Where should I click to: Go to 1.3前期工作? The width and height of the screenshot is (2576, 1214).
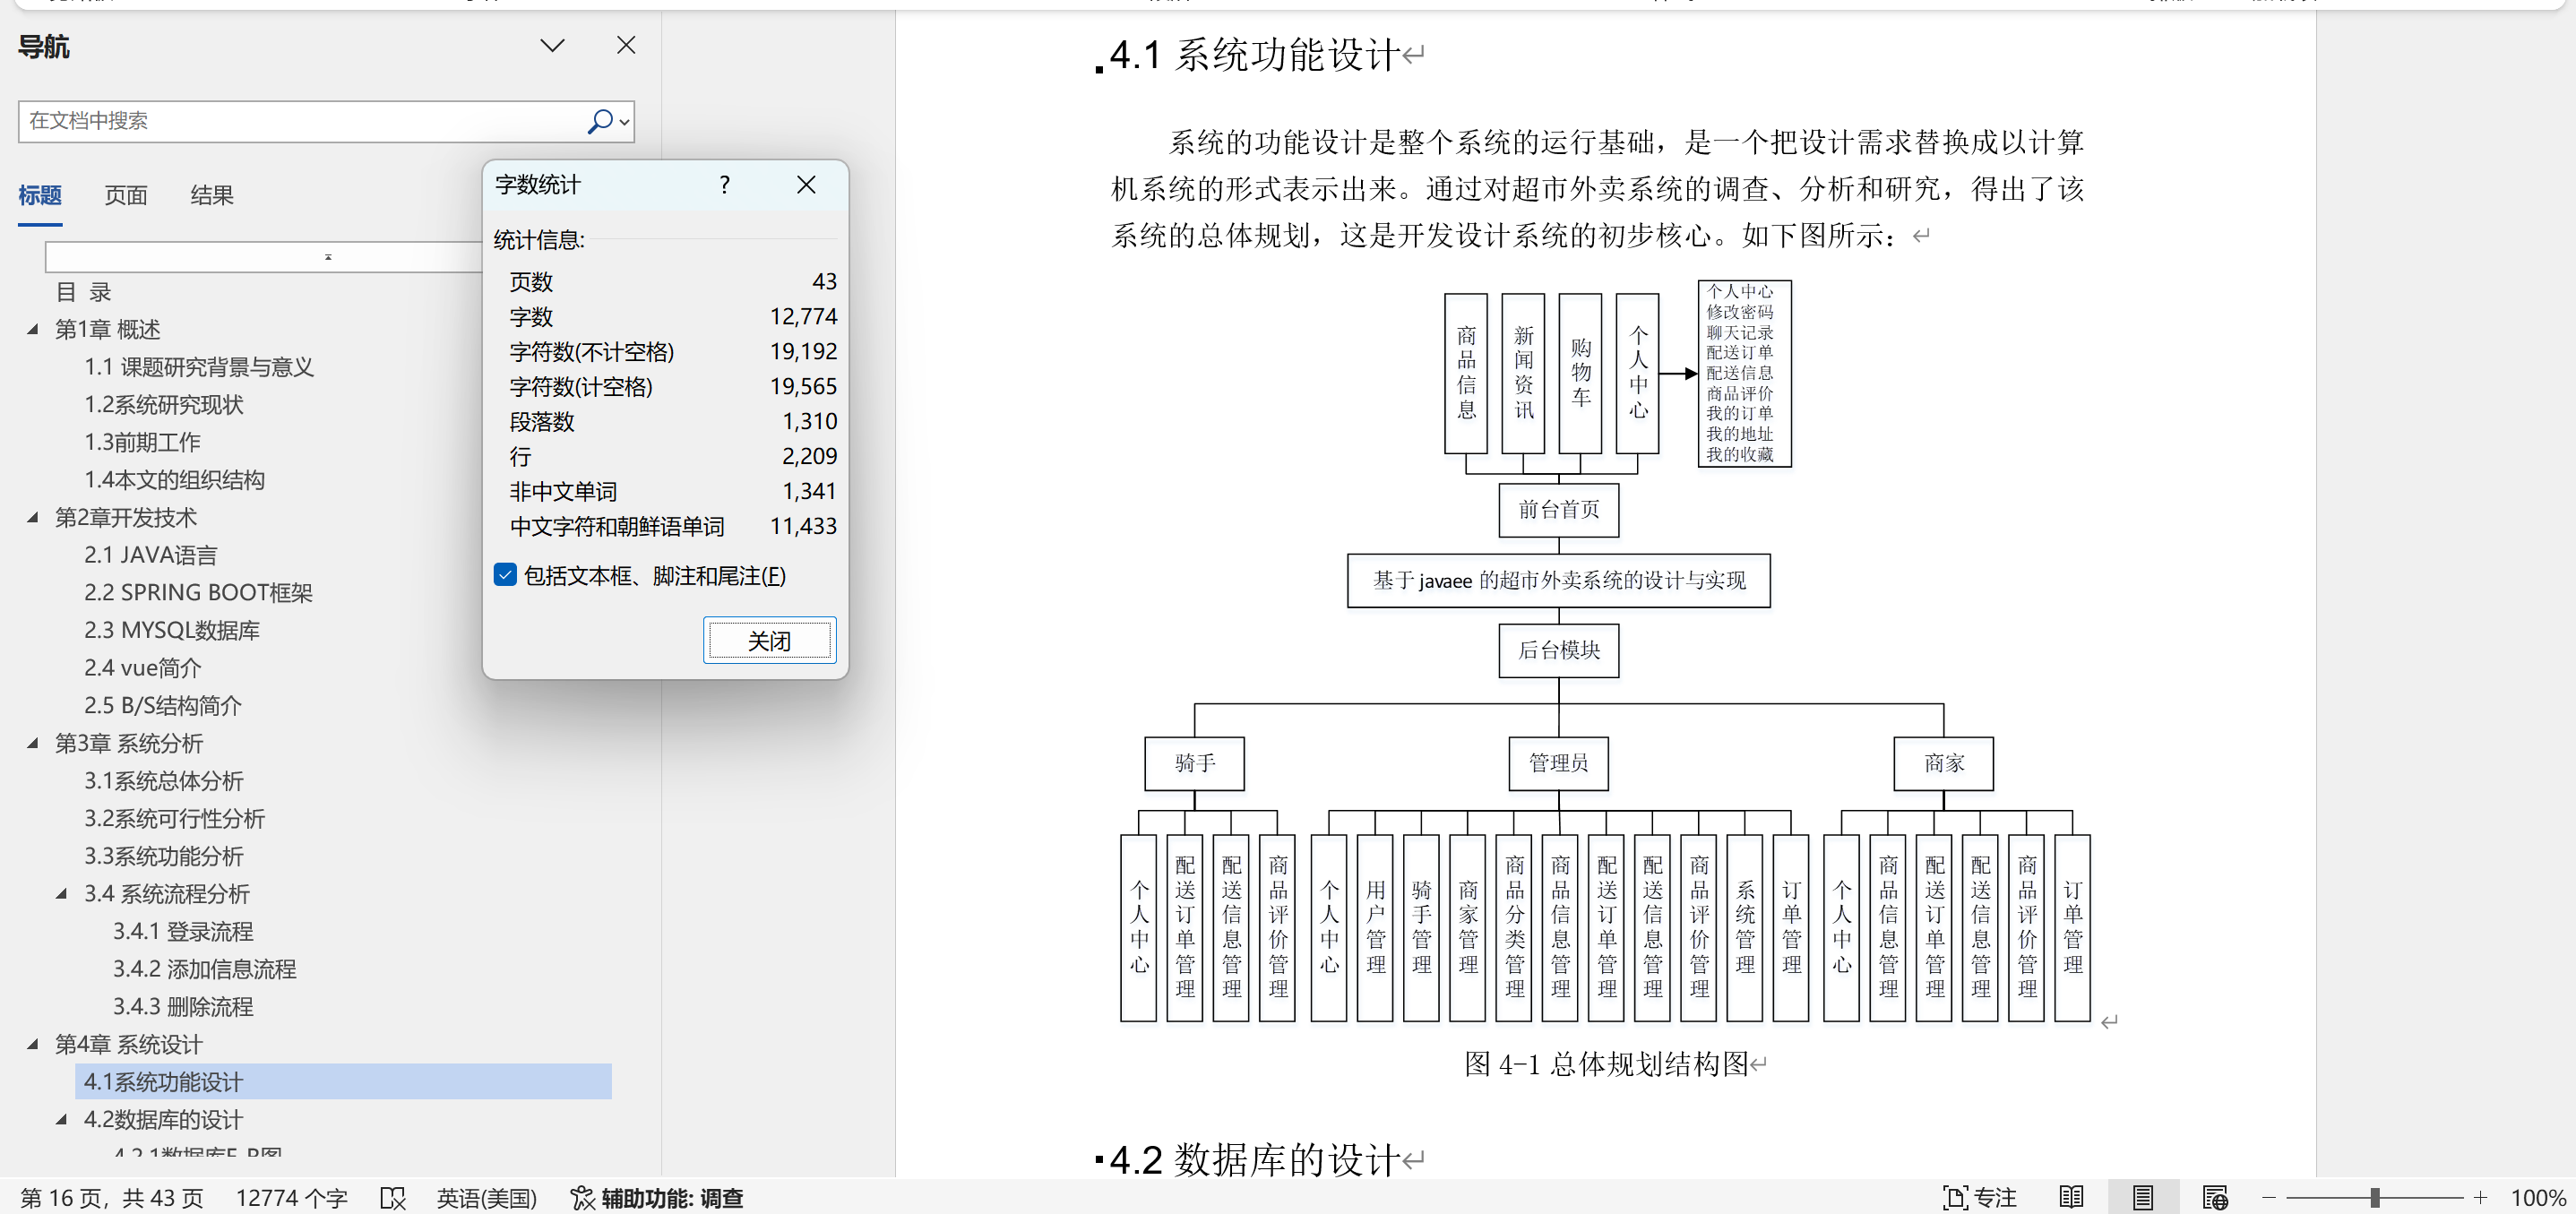[142, 442]
